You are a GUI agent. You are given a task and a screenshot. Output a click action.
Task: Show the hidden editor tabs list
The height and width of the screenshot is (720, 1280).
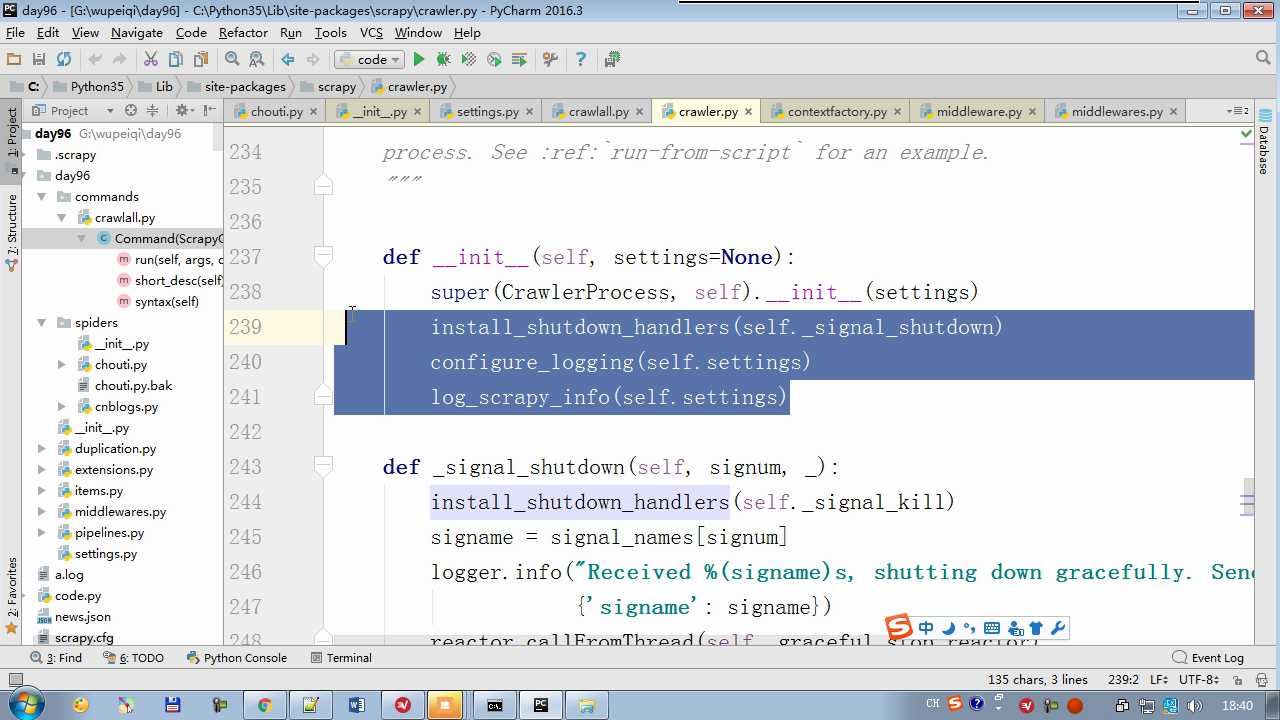1239,110
